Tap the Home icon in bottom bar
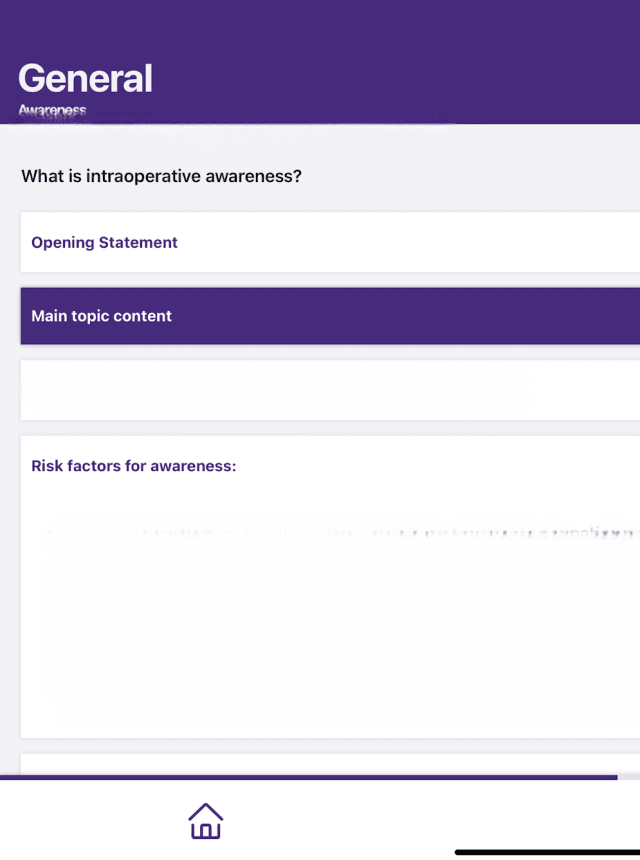 pos(205,821)
